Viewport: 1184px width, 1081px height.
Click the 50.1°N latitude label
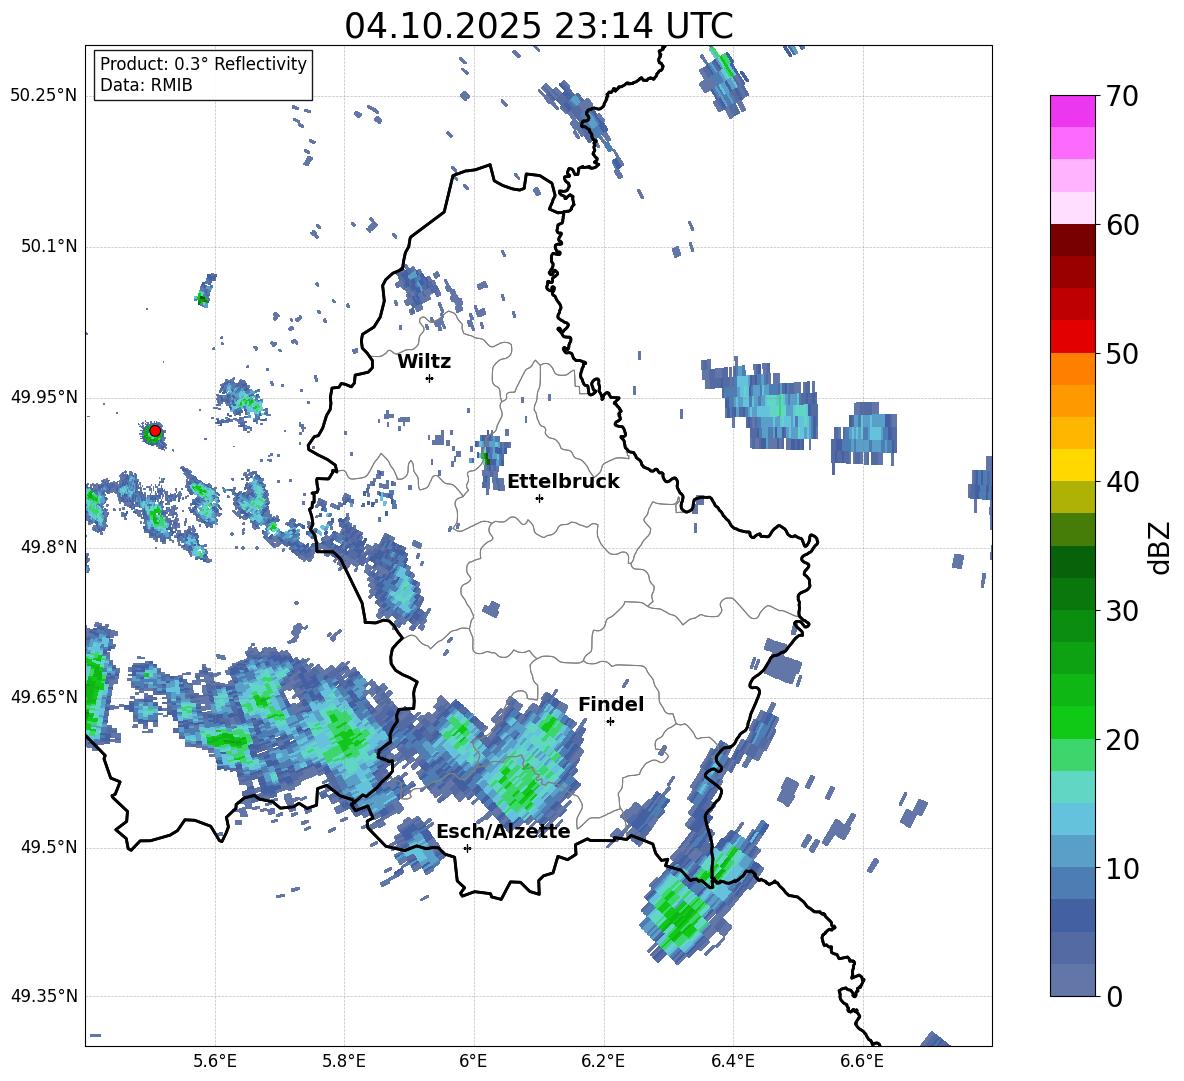(x=49, y=247)
